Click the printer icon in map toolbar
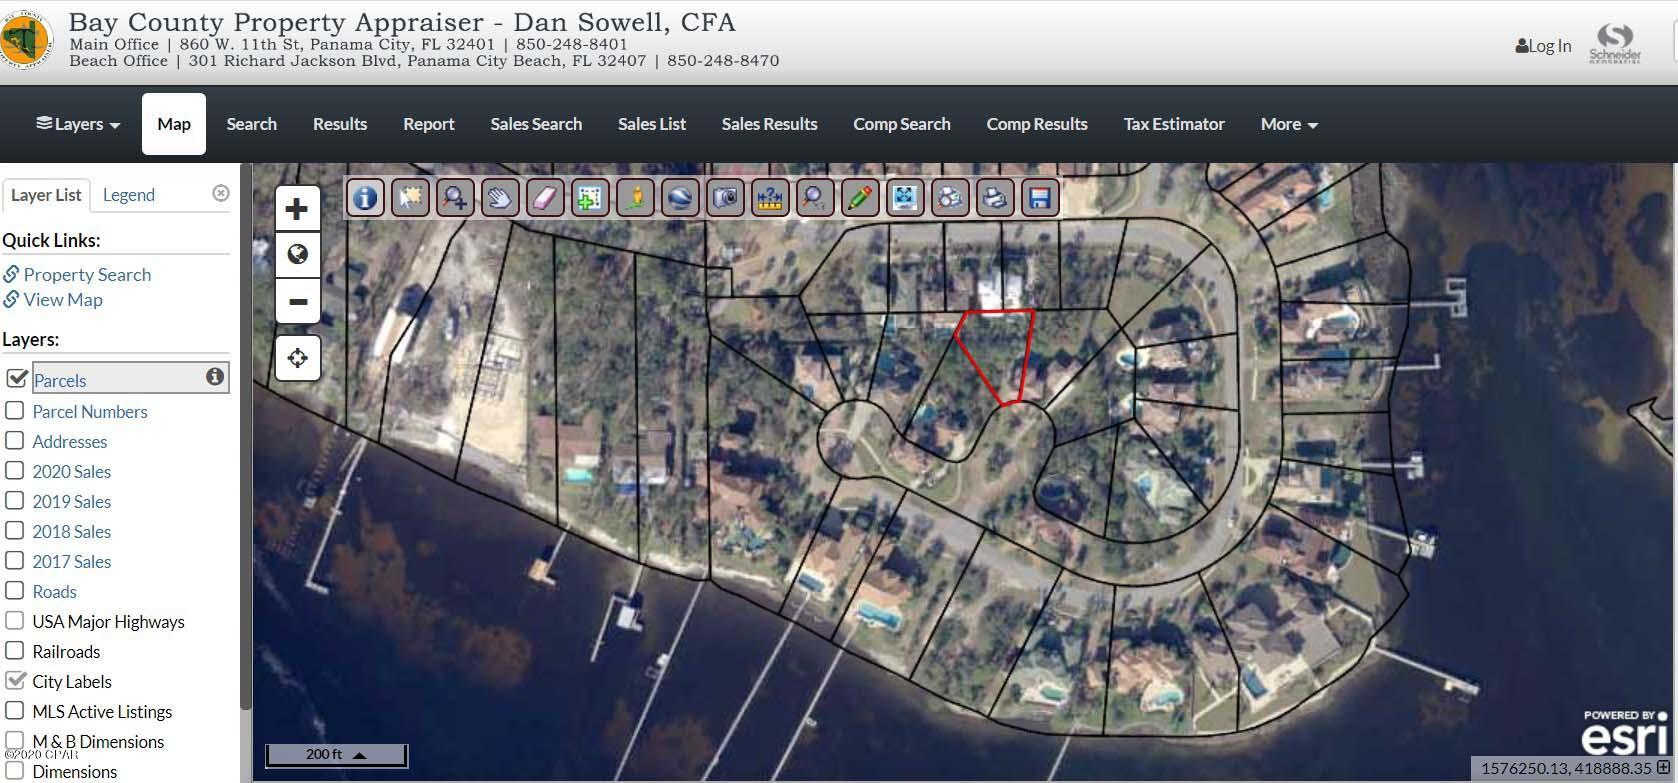1678x783 pixels. tap(994, 198)
